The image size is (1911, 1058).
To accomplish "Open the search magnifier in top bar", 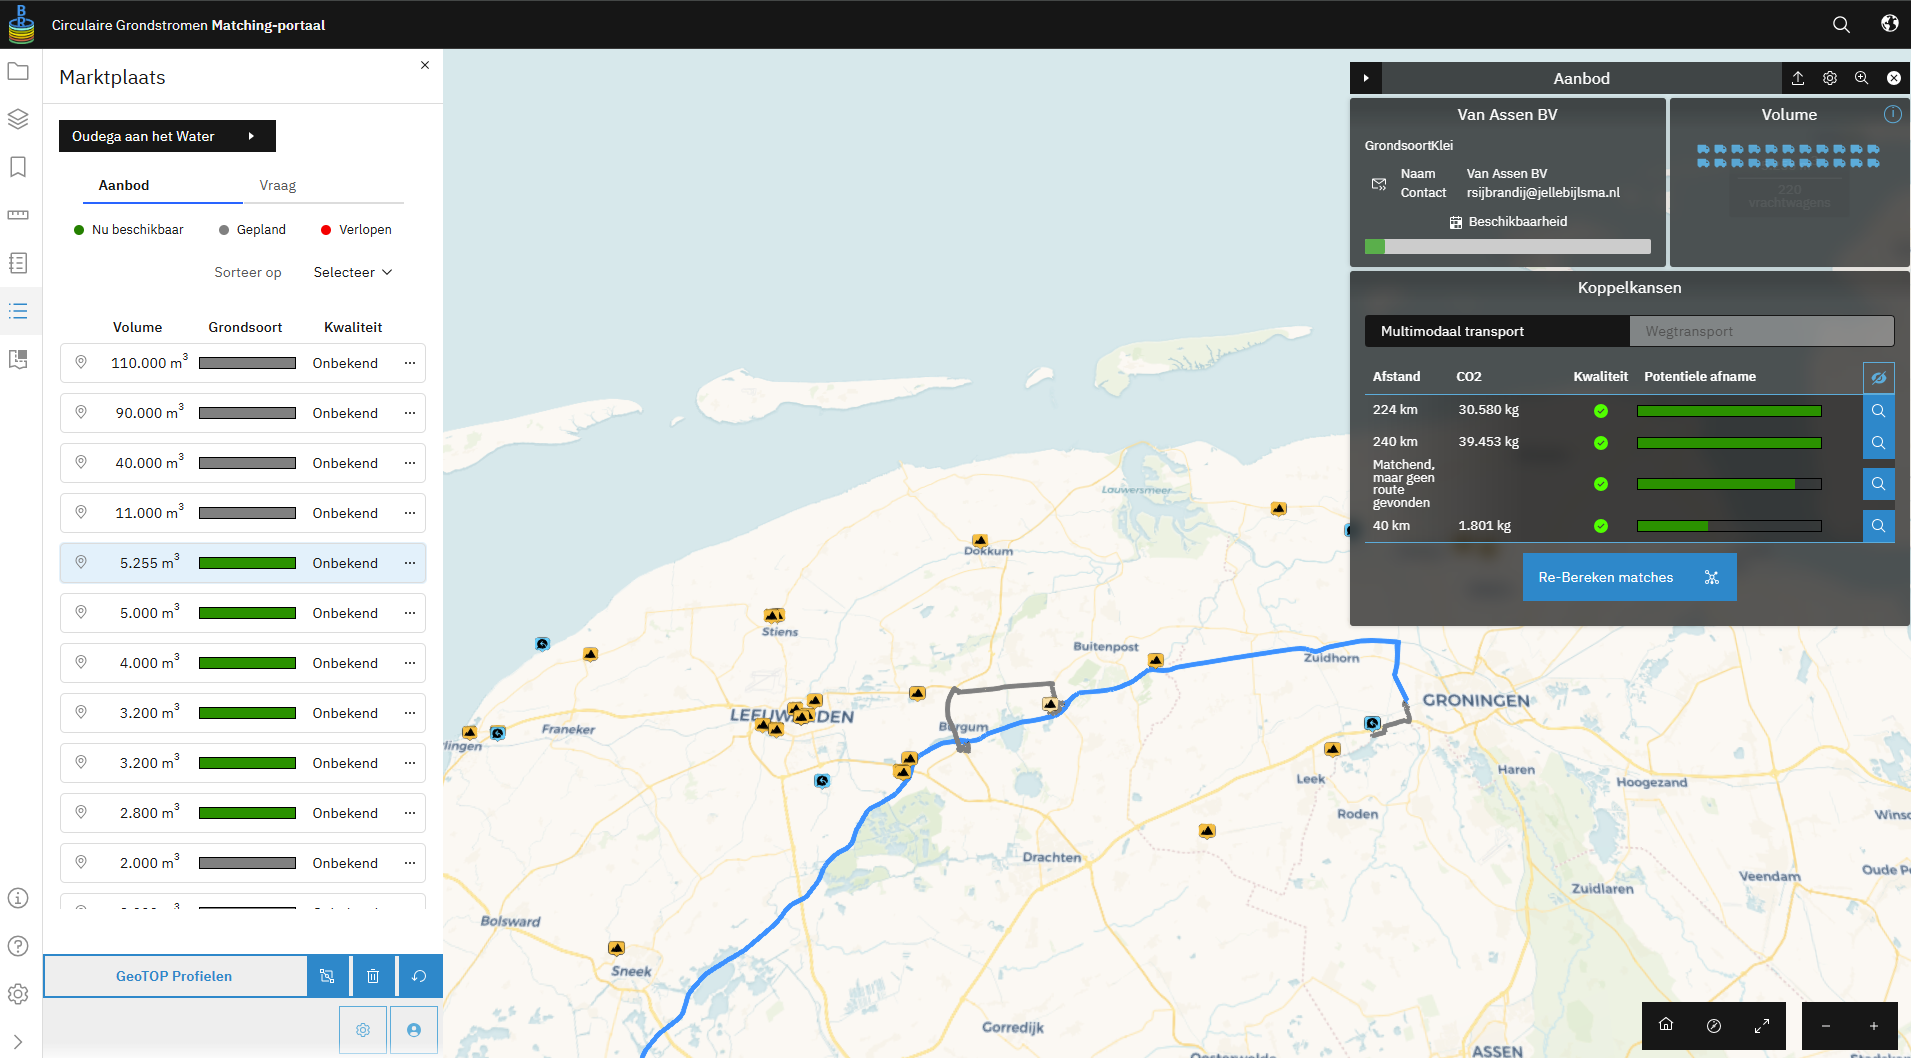I will [x=1841, y=24].
